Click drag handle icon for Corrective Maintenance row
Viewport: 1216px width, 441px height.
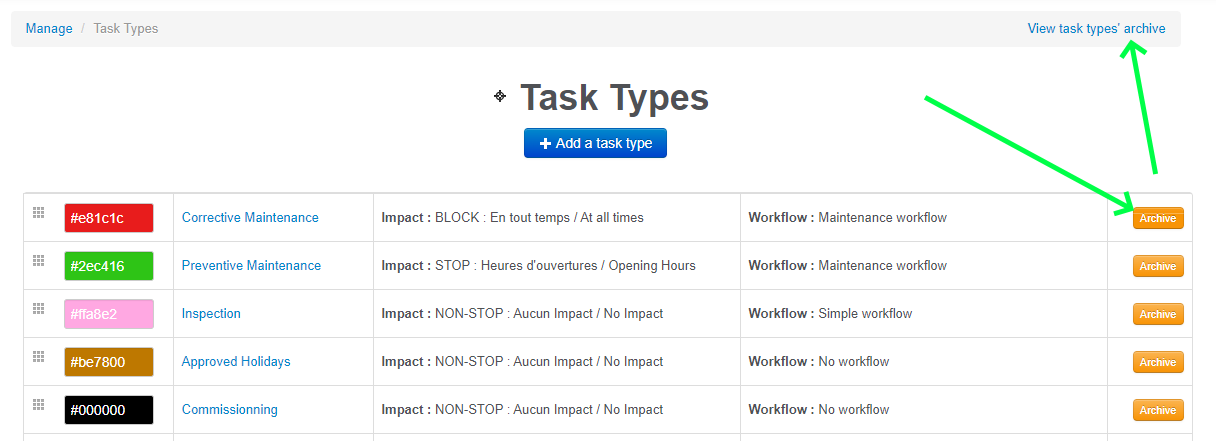pos(39,212)
